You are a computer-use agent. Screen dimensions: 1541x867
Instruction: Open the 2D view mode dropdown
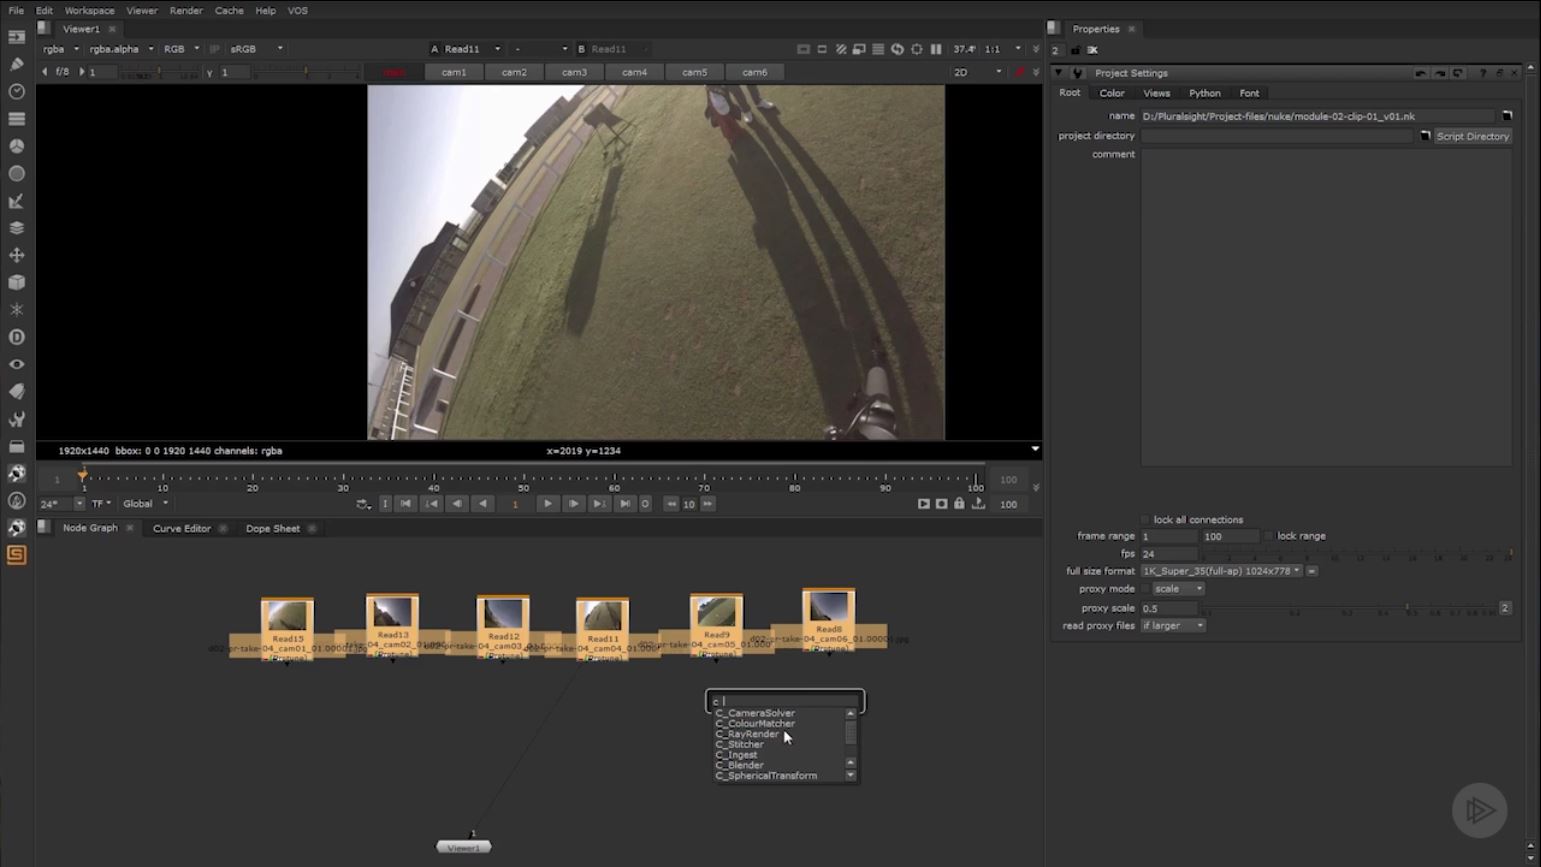point(977,72)
